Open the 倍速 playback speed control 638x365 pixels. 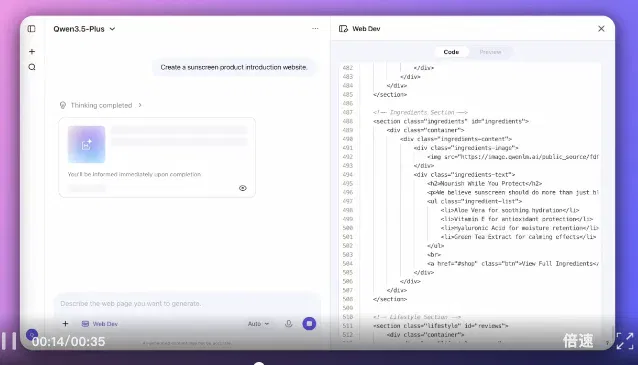click(x=578, y=341)
